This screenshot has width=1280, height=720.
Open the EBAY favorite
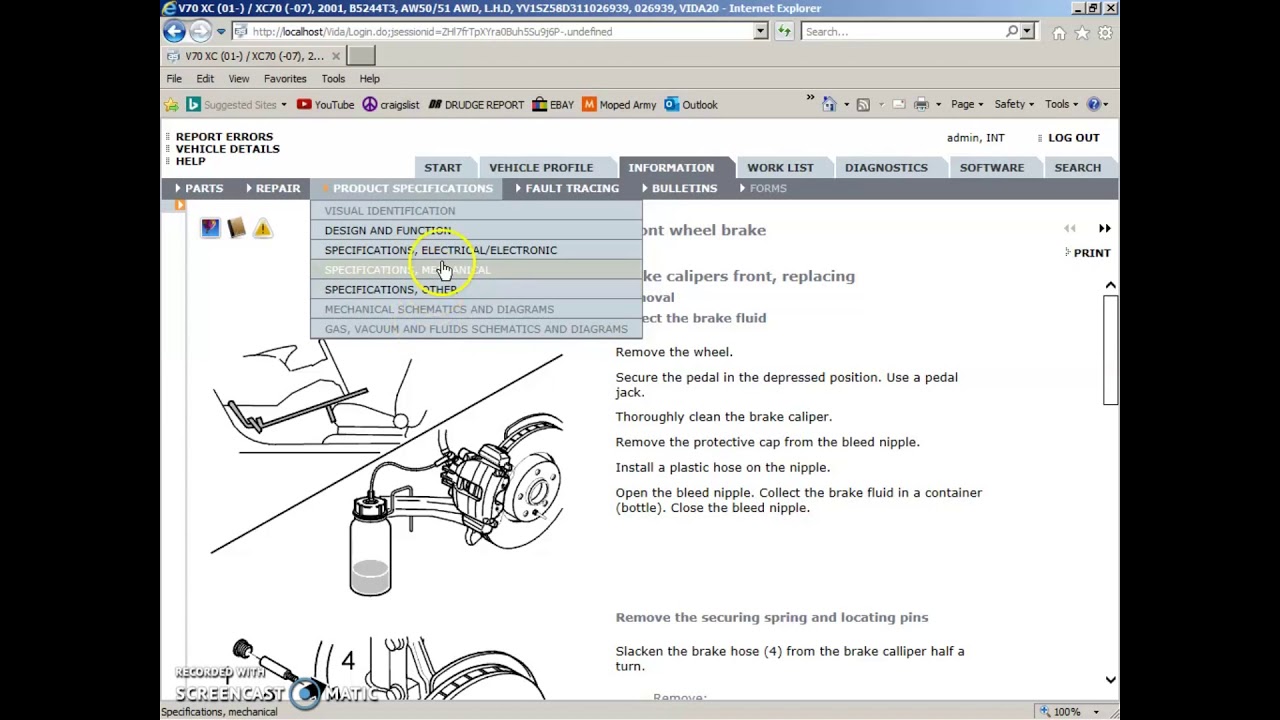pos(553,104)
